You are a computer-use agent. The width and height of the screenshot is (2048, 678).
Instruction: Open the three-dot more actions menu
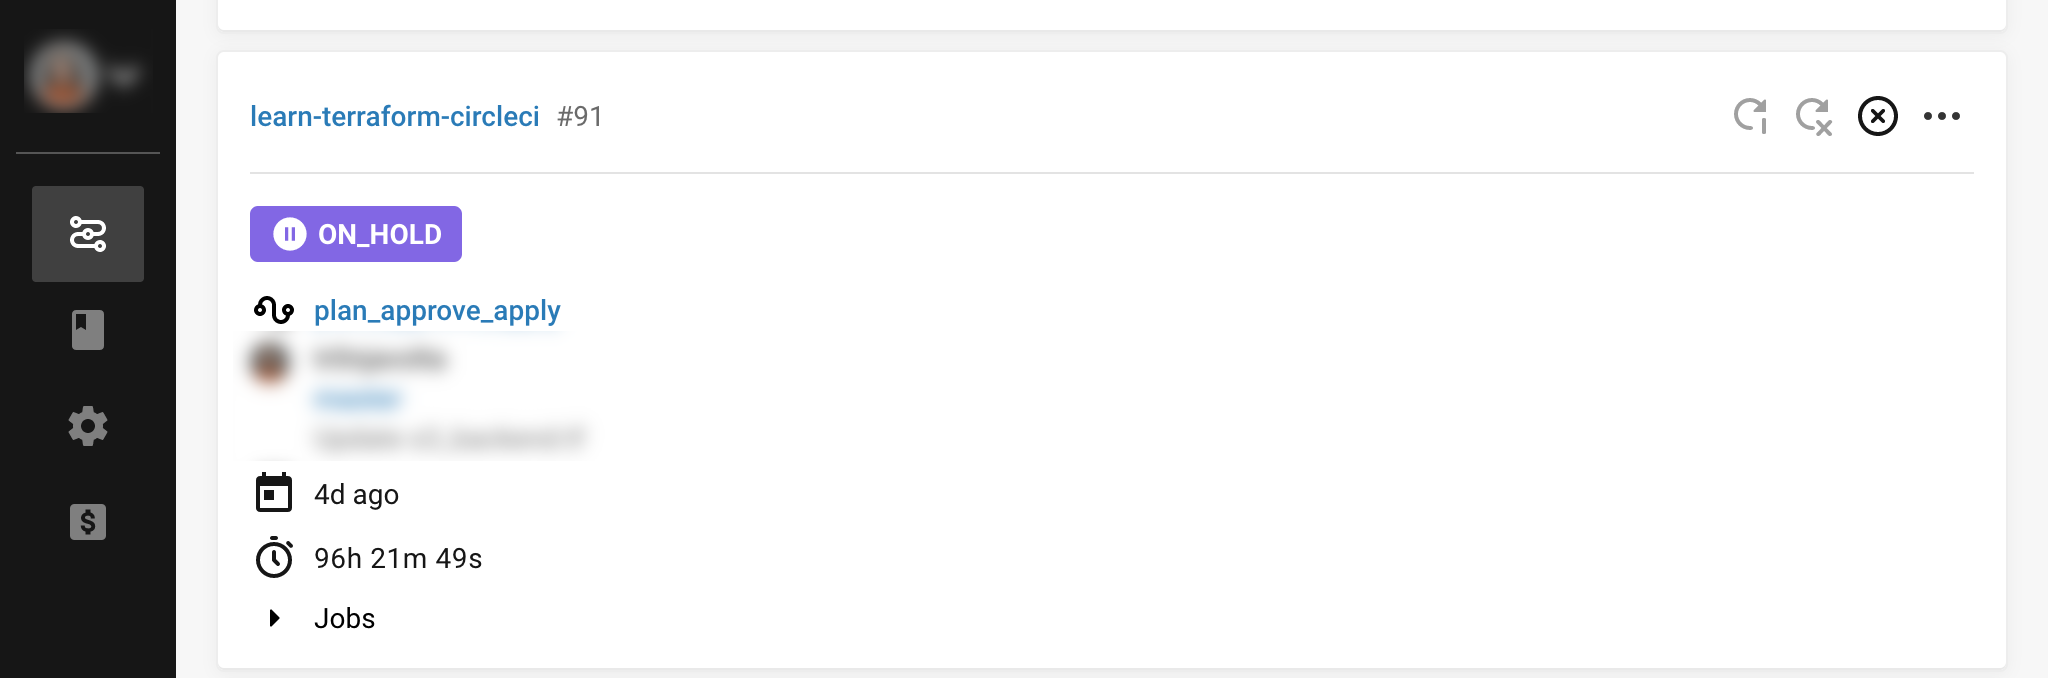coord(1941,116)
